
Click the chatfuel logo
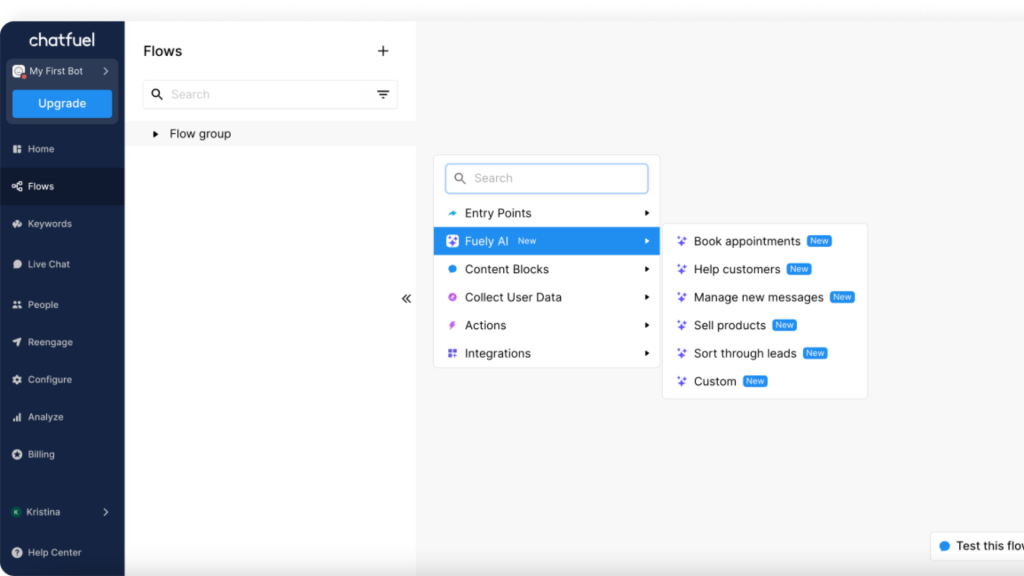pyautogui.click(x=62, y=40)
